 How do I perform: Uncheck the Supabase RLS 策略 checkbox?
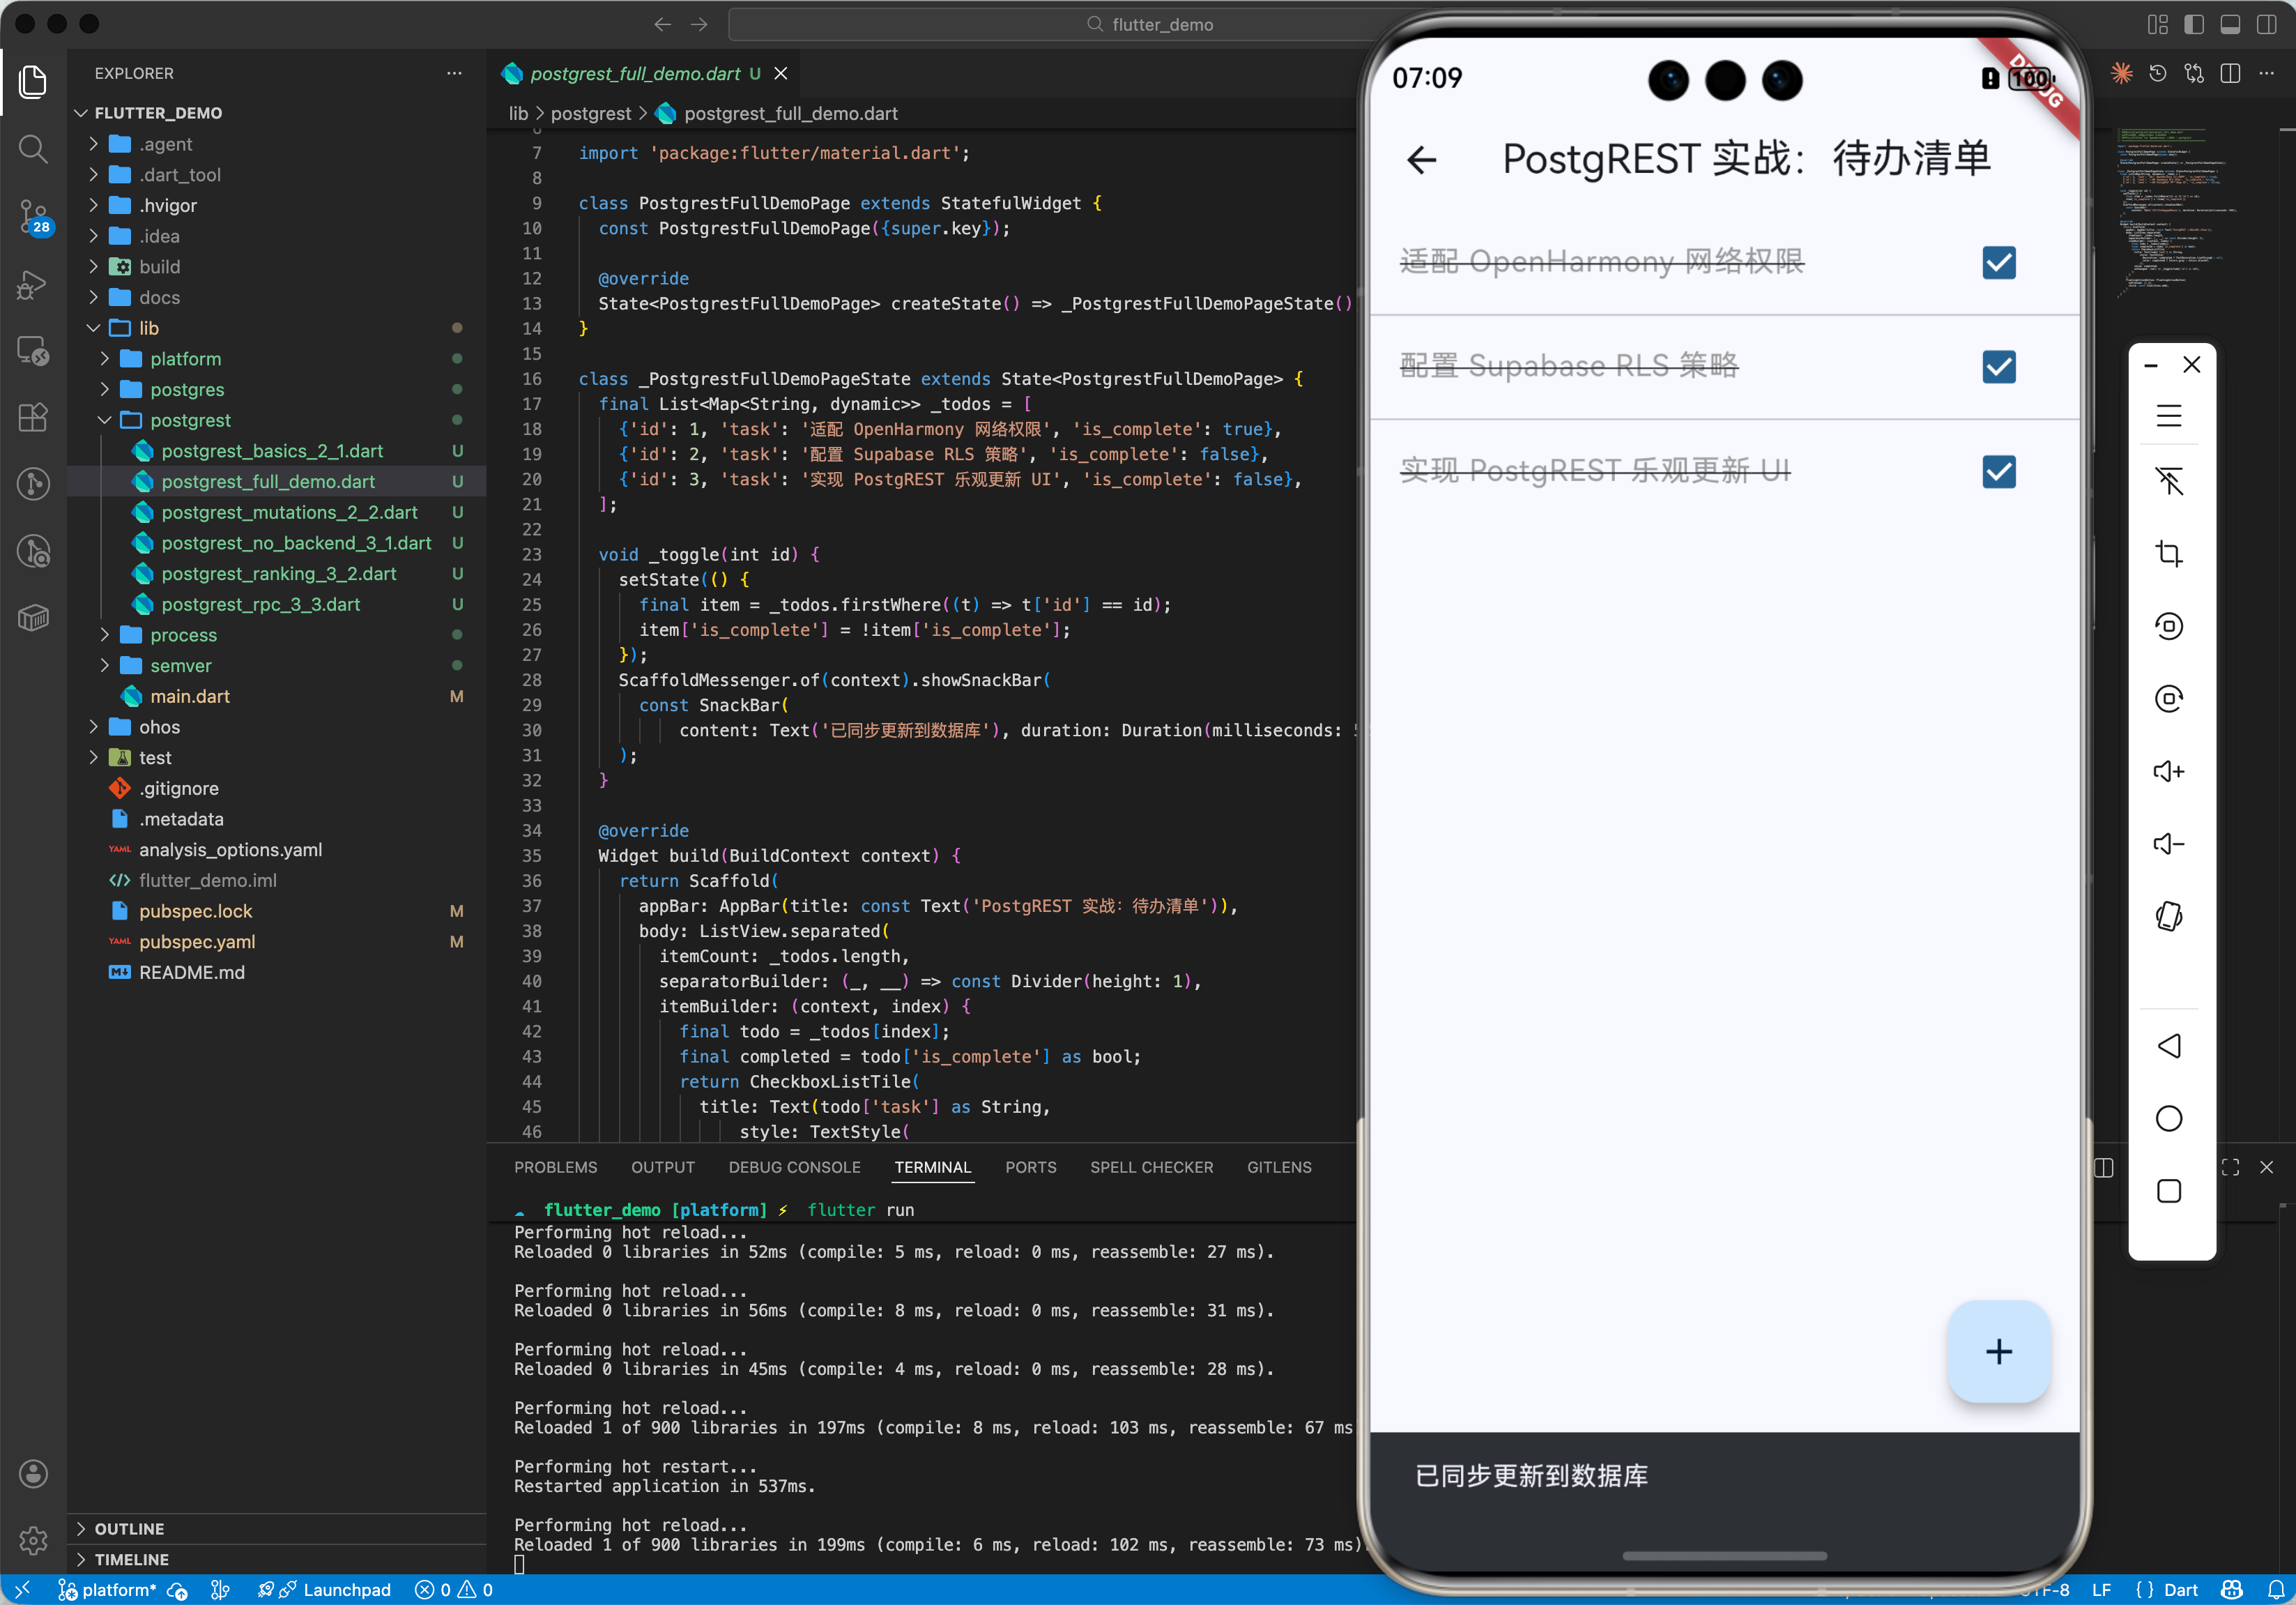pos(1998,367)
